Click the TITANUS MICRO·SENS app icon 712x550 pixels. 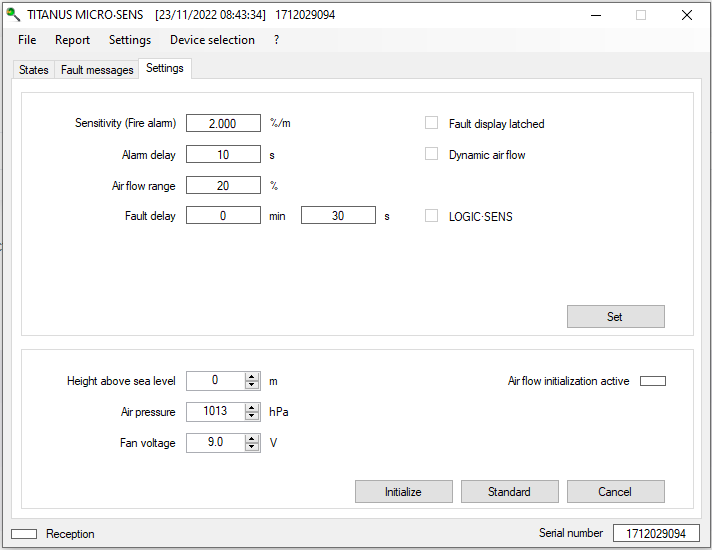[x=13, y=15]
